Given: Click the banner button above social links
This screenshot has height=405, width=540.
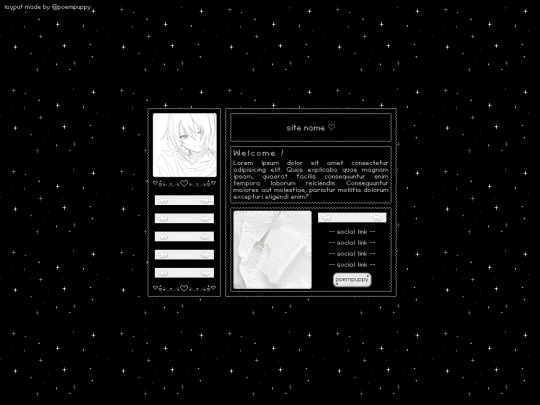Looking at the screenshot, I should pyautogui.click(x=352, y=218).
